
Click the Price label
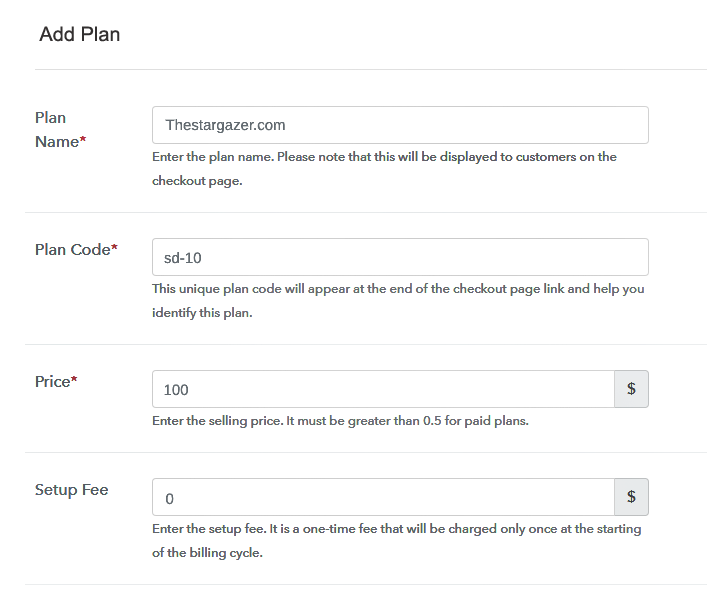[x=52, y=382]
